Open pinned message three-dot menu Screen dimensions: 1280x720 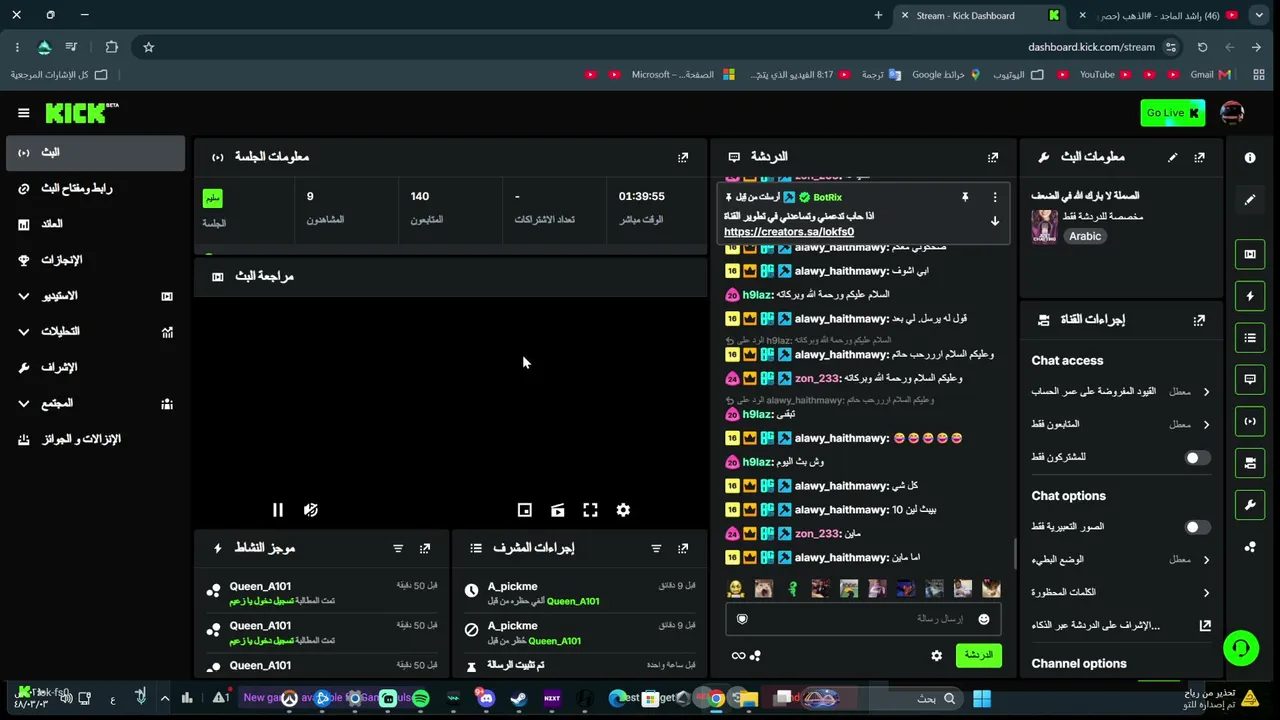[x=995, y=197]
